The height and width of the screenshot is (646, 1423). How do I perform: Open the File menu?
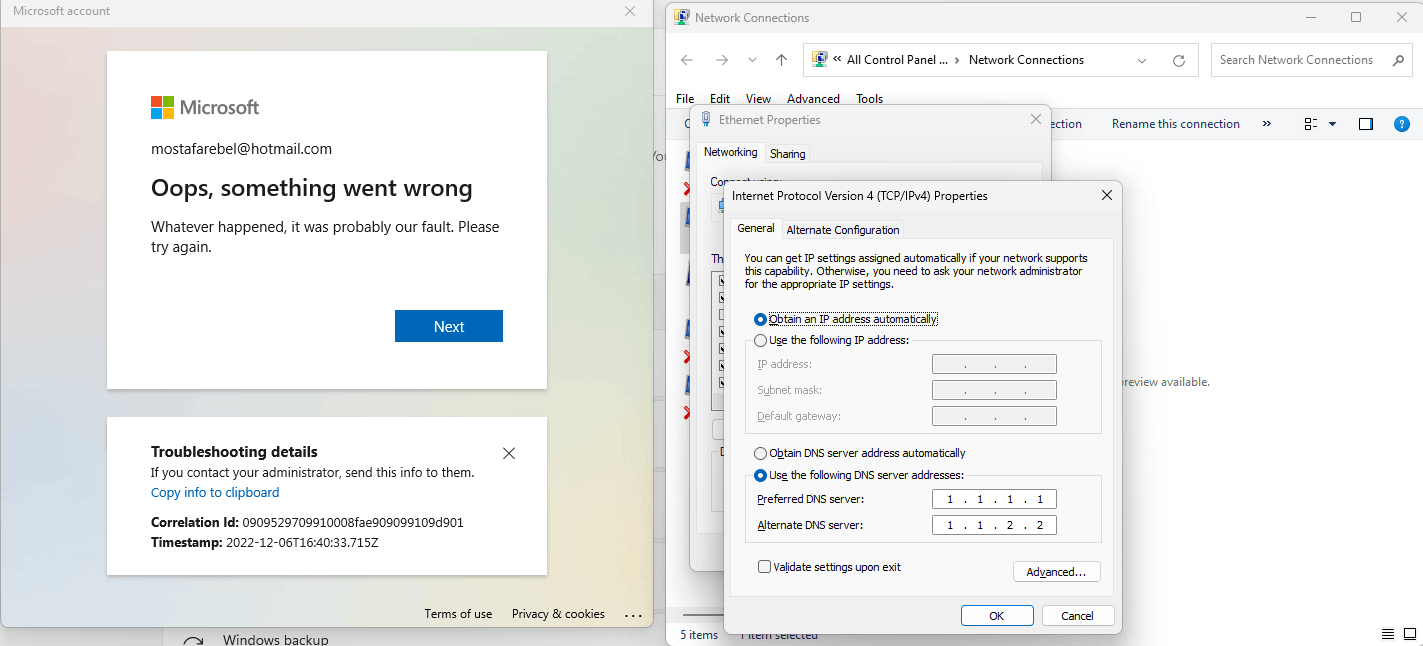(x=685, y=99)
